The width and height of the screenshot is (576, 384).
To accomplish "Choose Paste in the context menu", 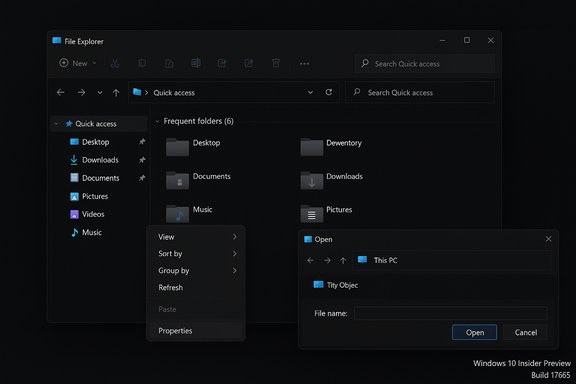I will (196, 309).
